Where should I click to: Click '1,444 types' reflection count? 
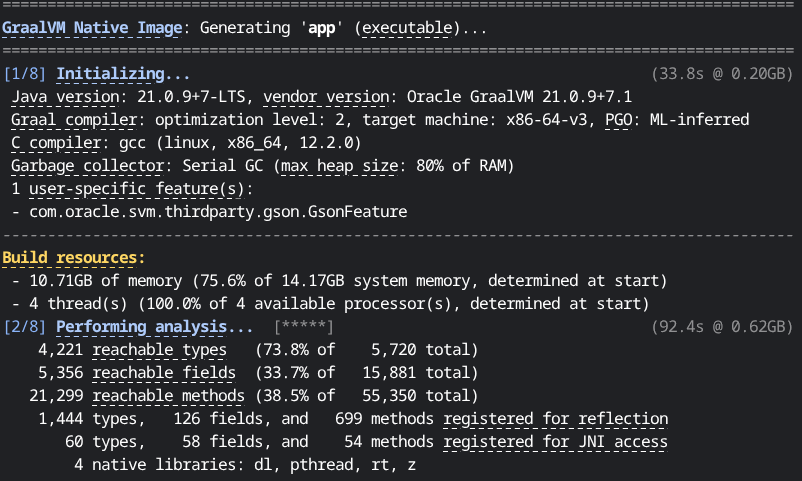tap(87, 419)
